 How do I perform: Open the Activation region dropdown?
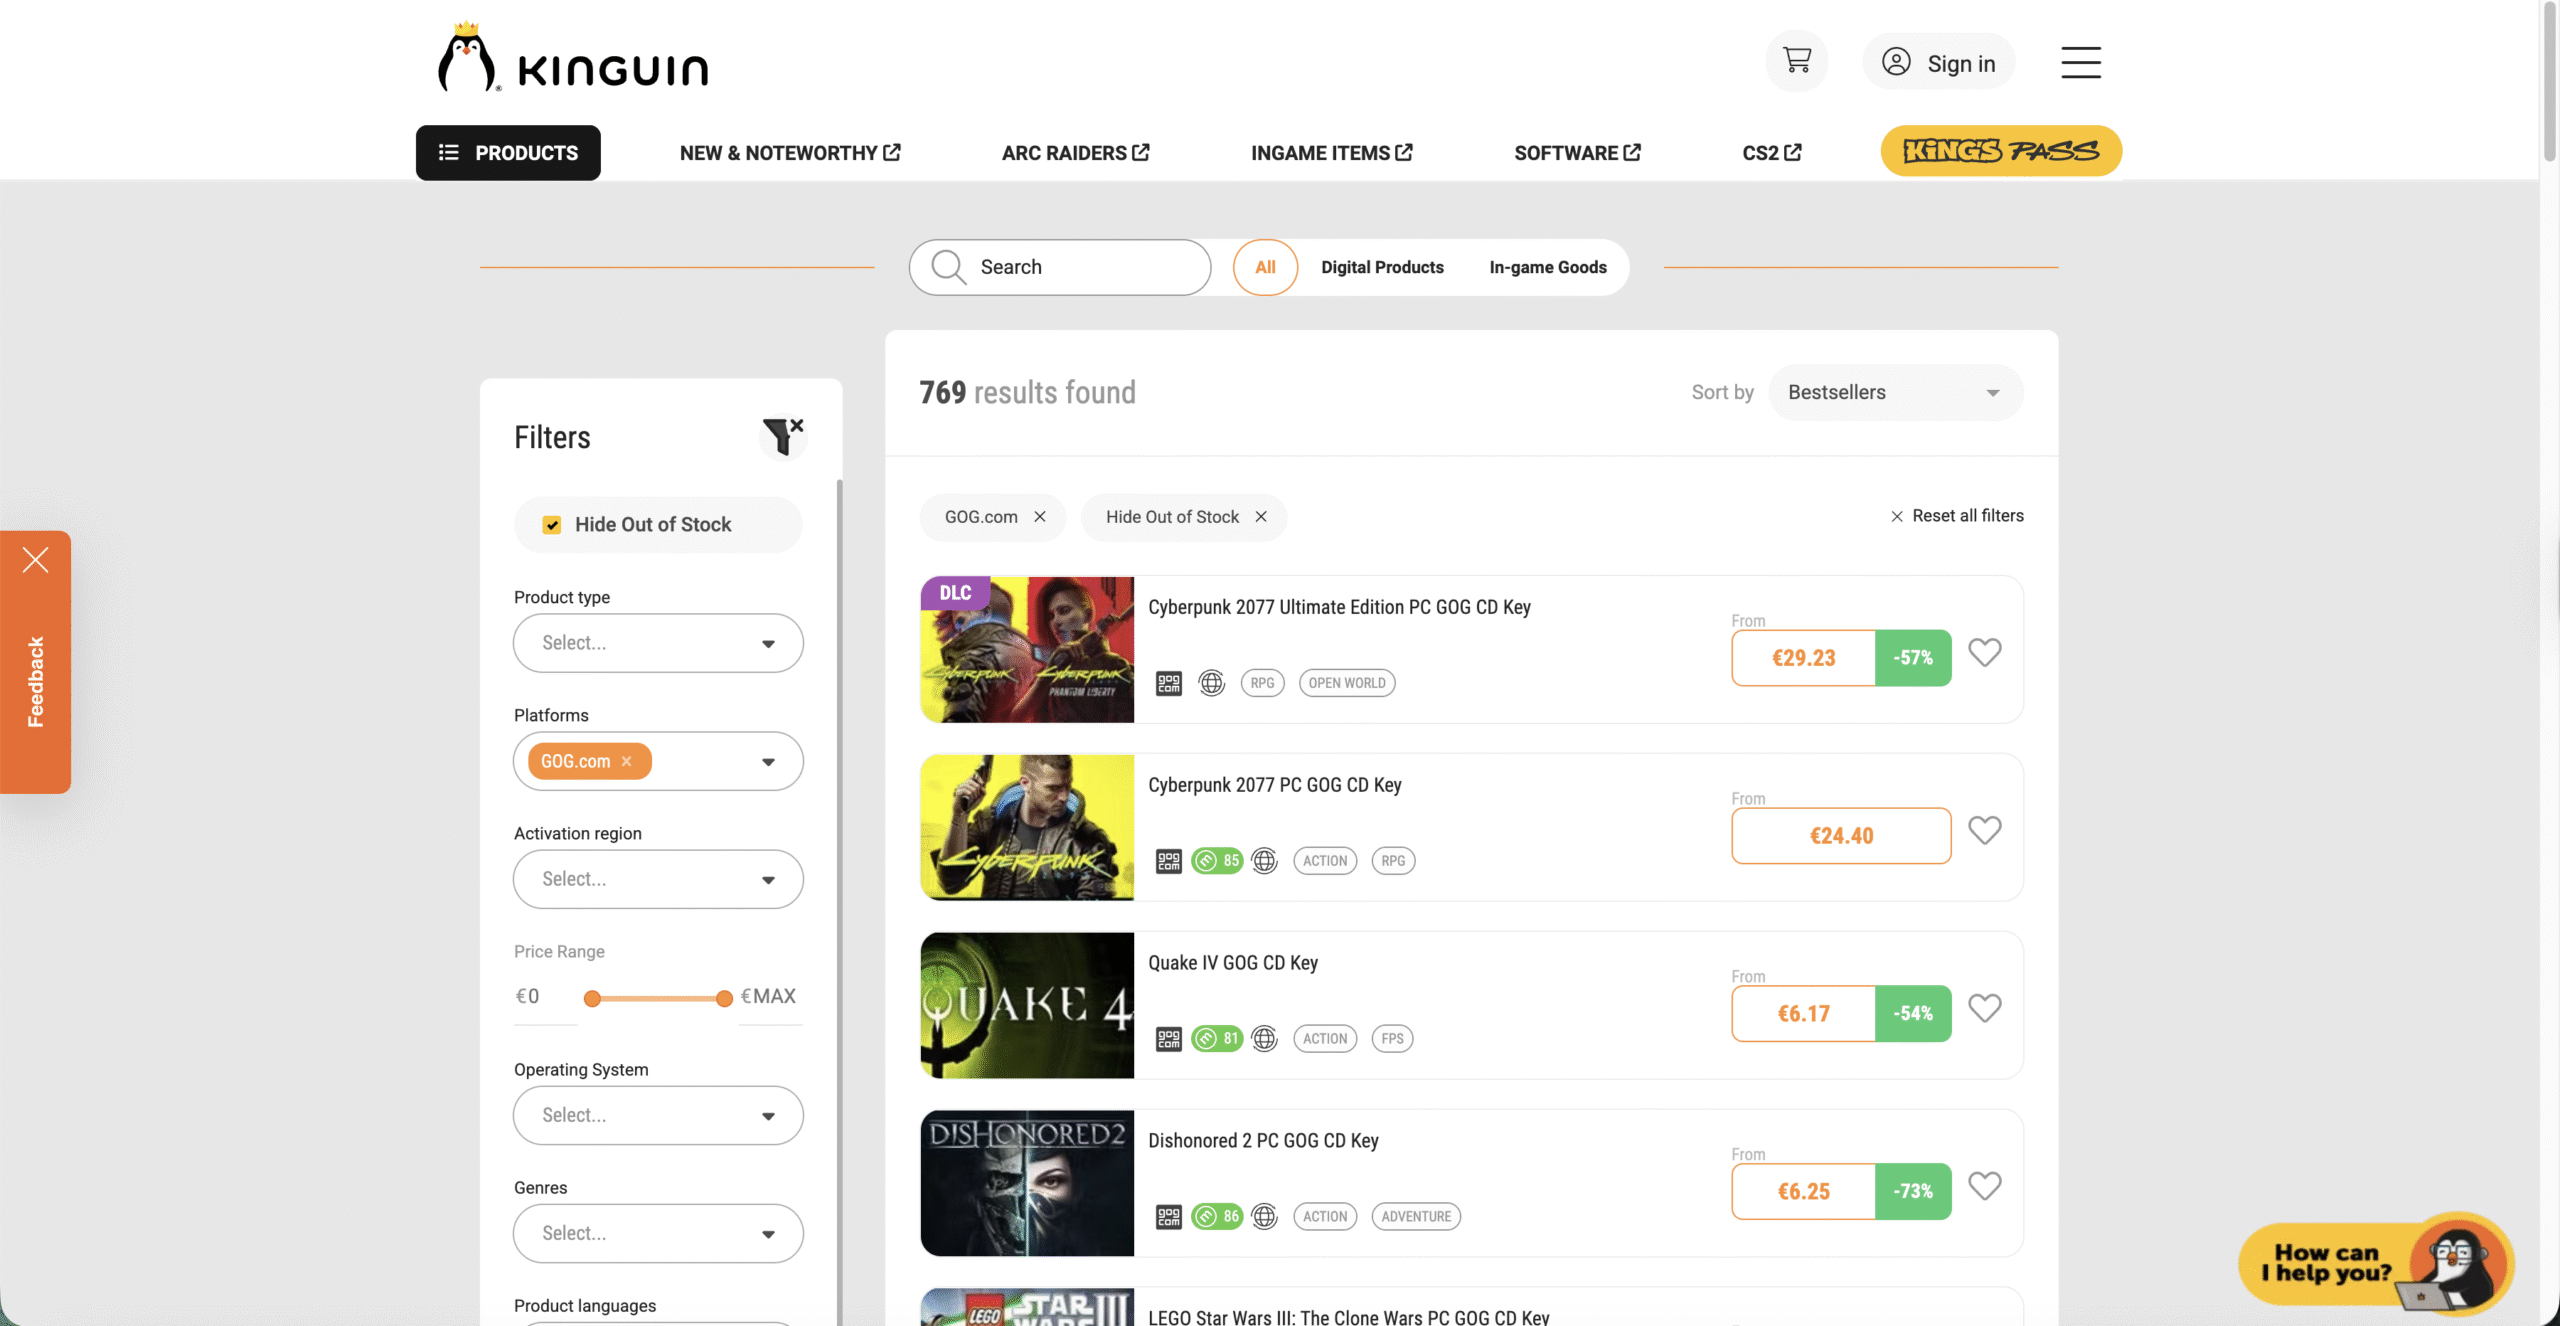[658, 879]
